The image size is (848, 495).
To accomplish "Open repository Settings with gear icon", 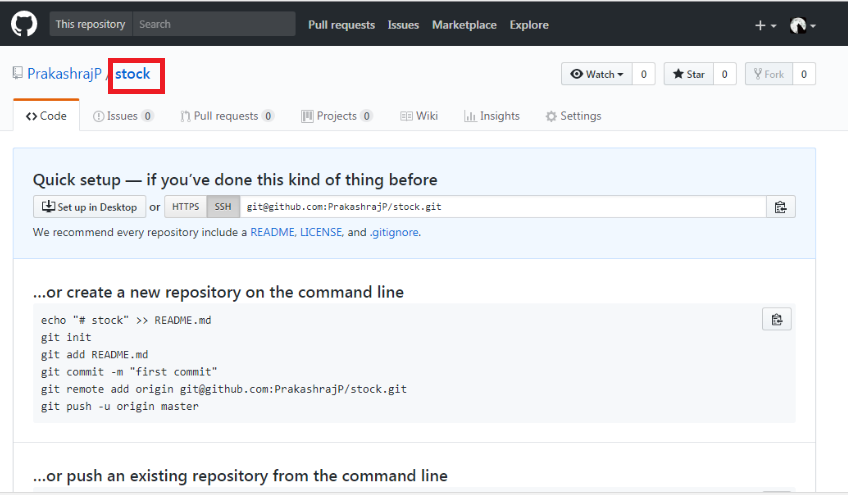I will click(x=573, y=116).
